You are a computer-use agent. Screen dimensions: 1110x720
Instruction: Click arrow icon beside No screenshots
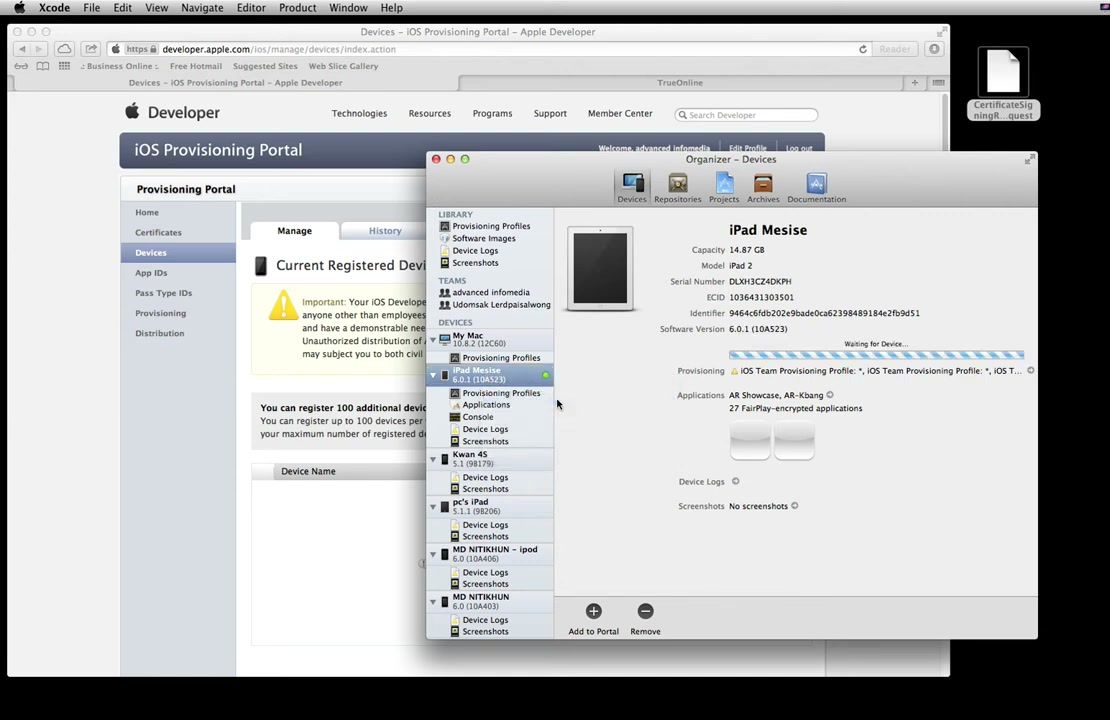pyautogui.click(x=795, y=505)
